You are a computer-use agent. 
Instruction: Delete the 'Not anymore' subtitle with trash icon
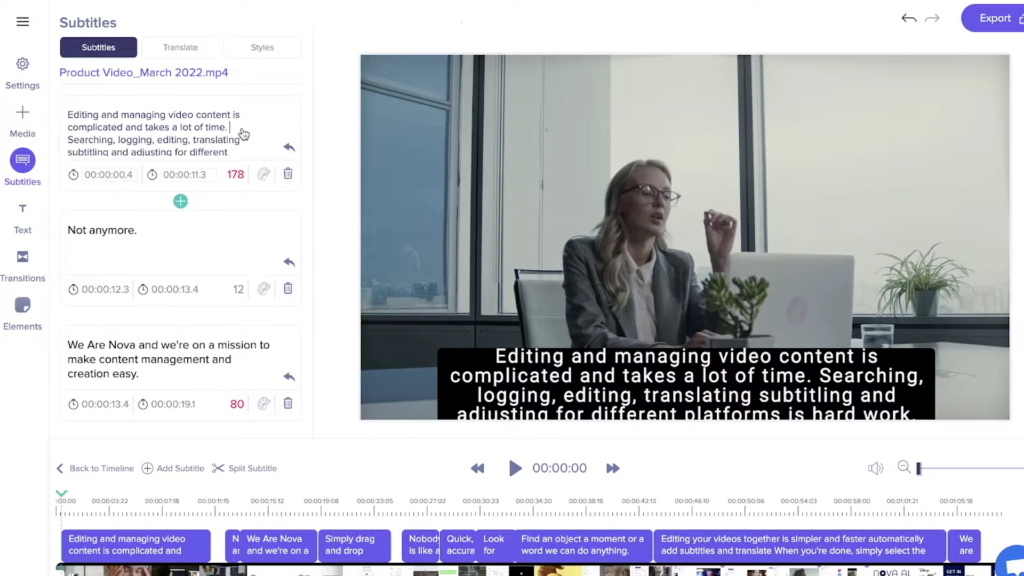coord(288,288)
